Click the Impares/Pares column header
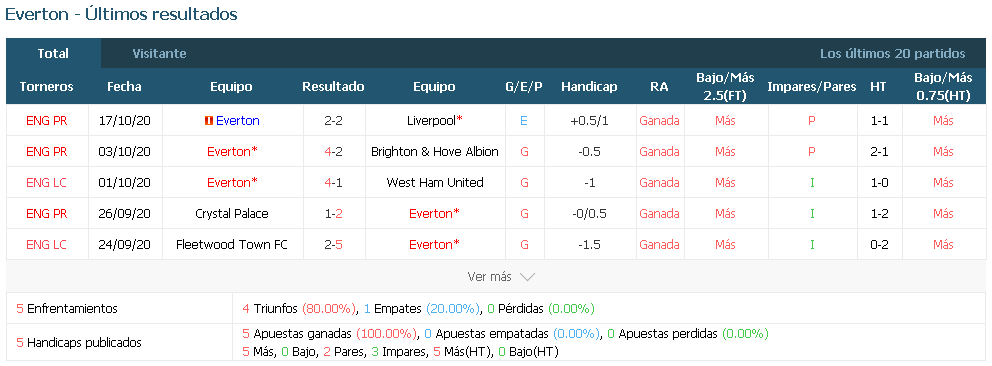 click(812, 87)
